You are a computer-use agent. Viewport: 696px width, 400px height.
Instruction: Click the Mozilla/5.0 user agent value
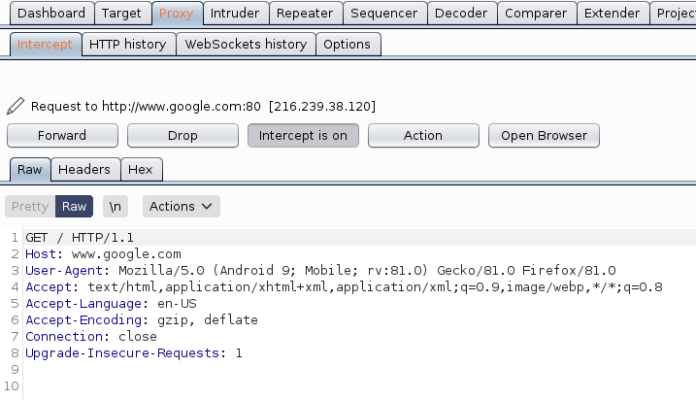[x=367, y=270]
